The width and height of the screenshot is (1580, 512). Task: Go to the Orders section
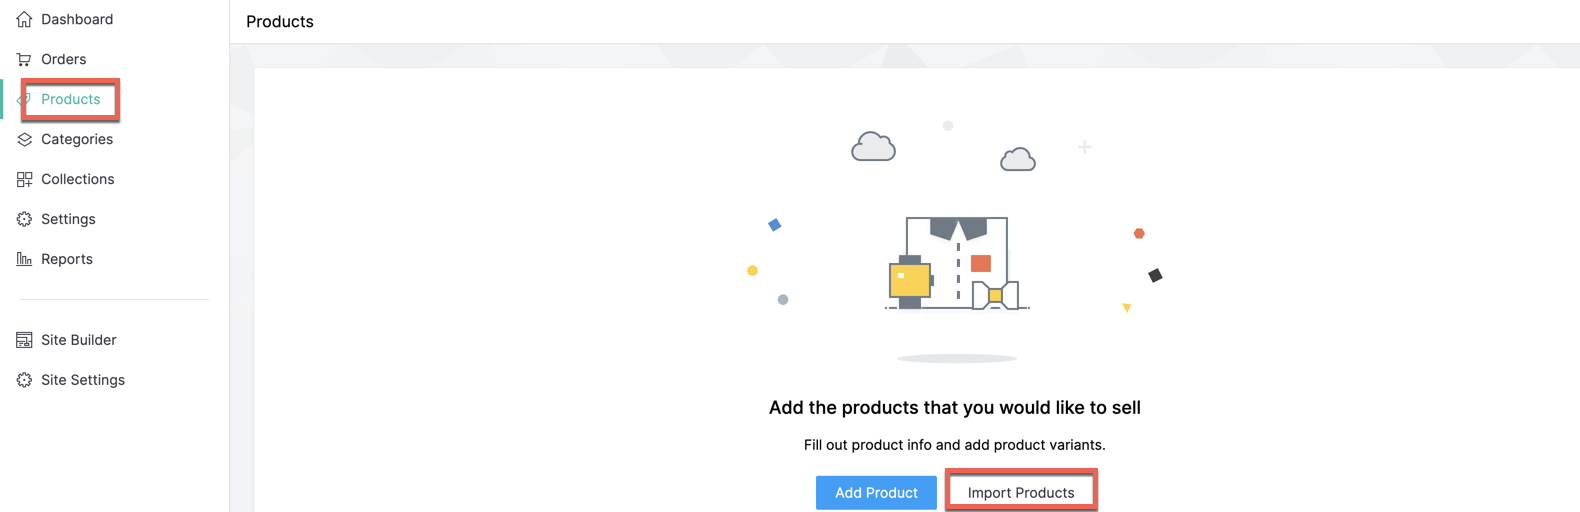pos(63,59)
